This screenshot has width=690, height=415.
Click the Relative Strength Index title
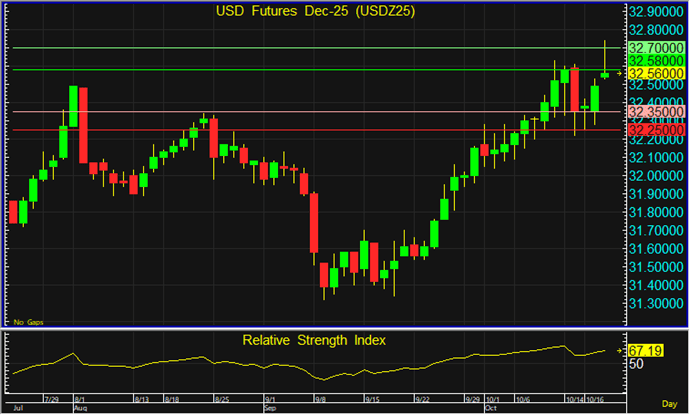(x=314, y=340)
